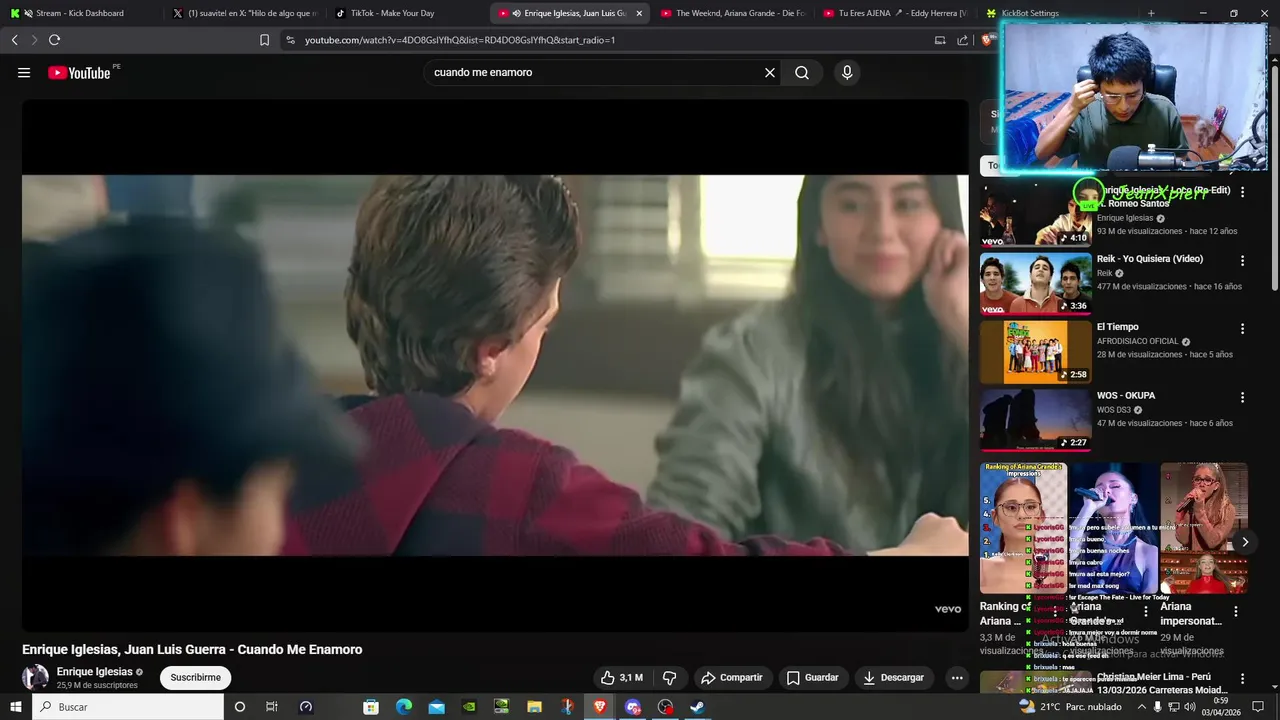The width and height of the screenshot is (1280, 720).
Task: Open the Windows Start menu
Action: [16, 707]
